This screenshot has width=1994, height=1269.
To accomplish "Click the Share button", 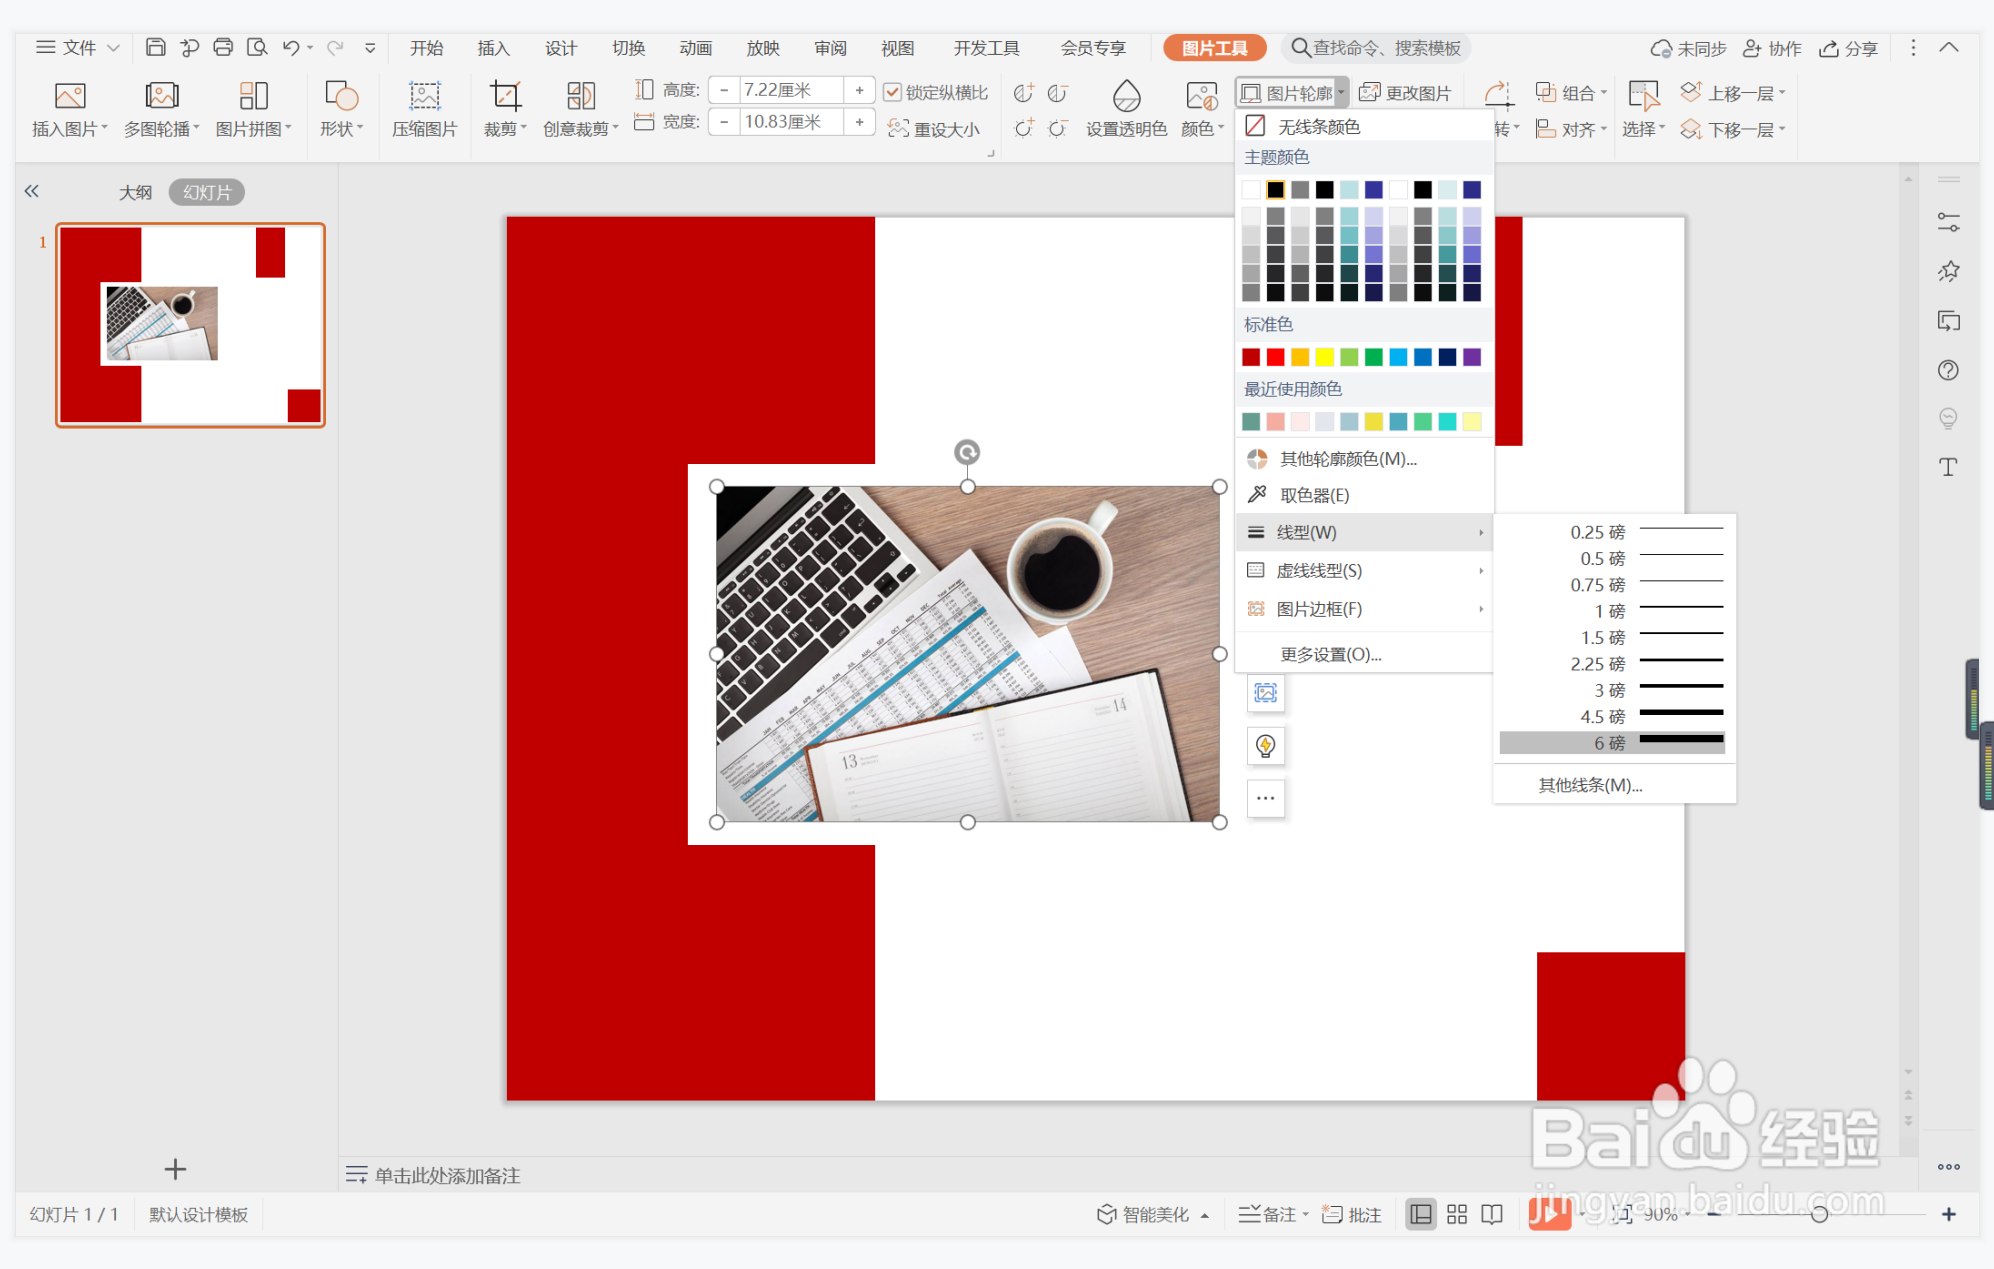I will click(x=1848, y=48).
